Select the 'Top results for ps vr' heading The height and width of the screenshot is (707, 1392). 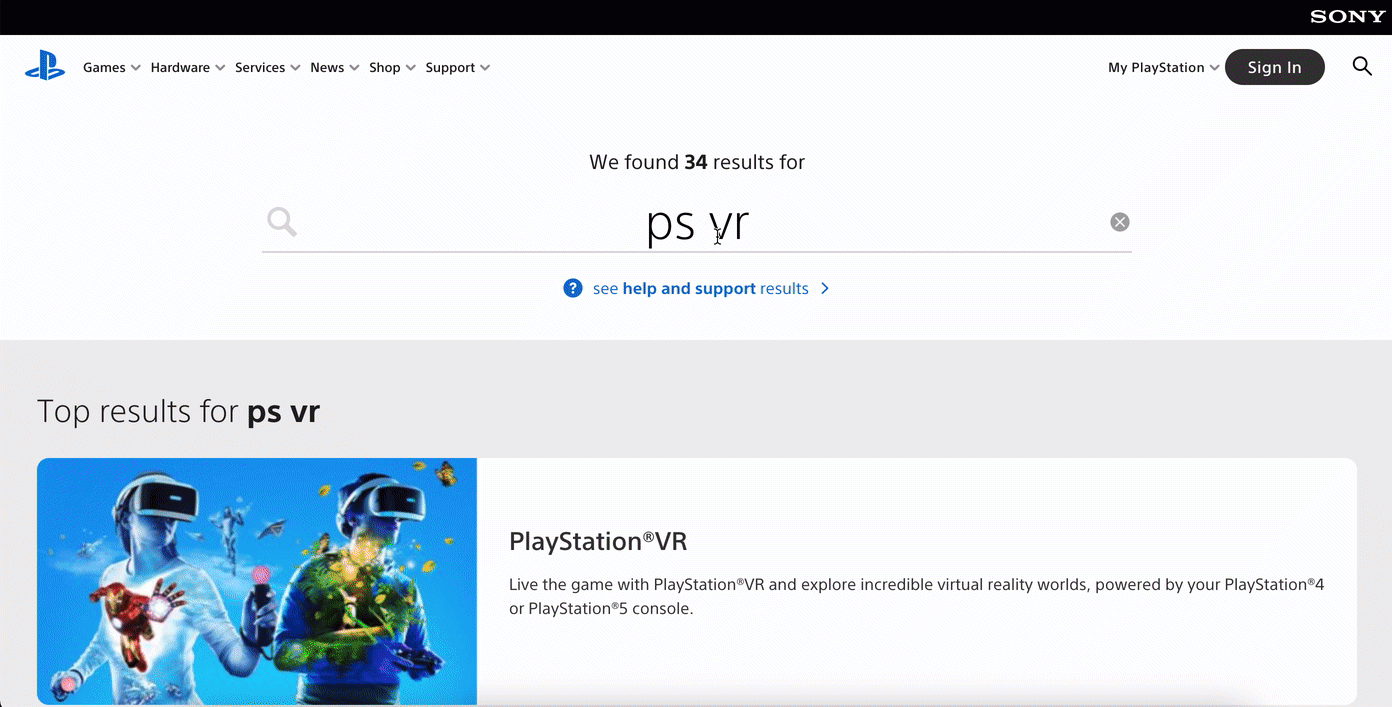click(x=178, y=411)
